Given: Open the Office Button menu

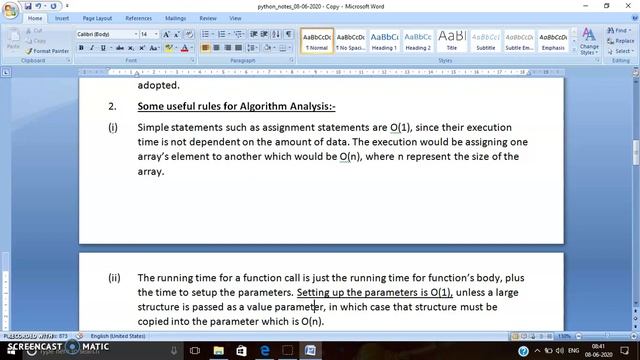Looking at the screenshot, I should (10, 10).
